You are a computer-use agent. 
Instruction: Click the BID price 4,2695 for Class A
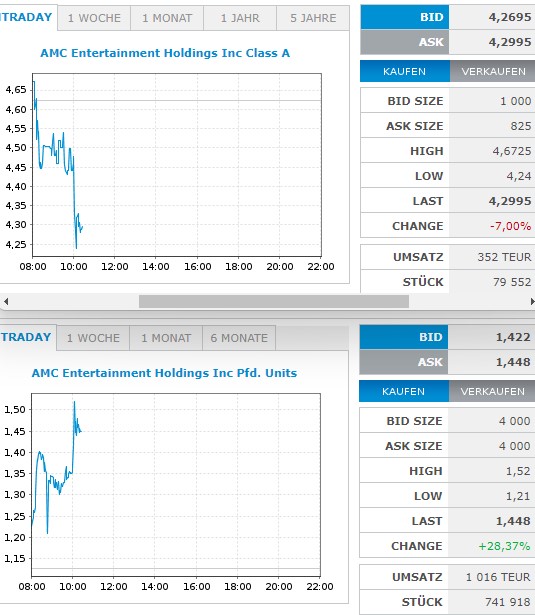coord(510,17)
